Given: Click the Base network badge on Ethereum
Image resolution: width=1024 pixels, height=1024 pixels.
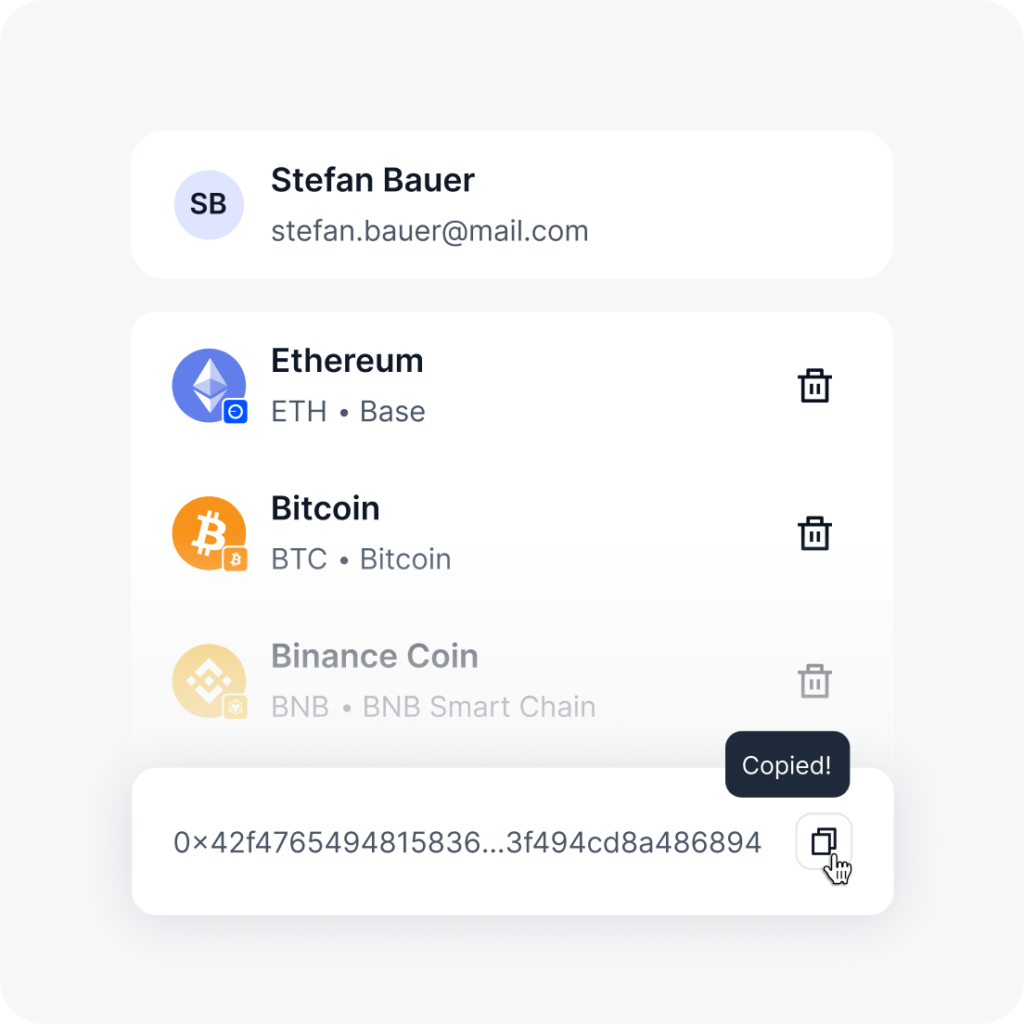Looking at the screenshot, I should tap(235, 411).
